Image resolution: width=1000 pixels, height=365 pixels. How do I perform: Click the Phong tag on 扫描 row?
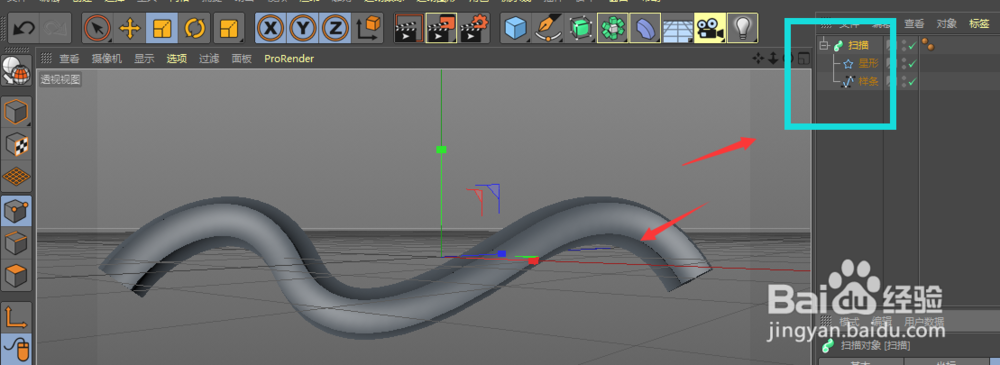(x=927, y=45)
